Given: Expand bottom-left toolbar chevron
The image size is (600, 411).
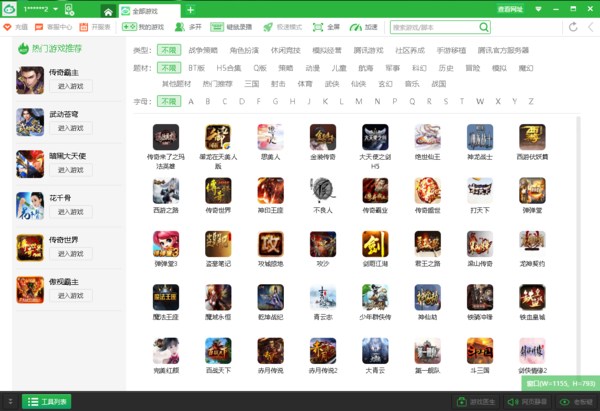Looking at the screenshot, I should pos(10,402).
